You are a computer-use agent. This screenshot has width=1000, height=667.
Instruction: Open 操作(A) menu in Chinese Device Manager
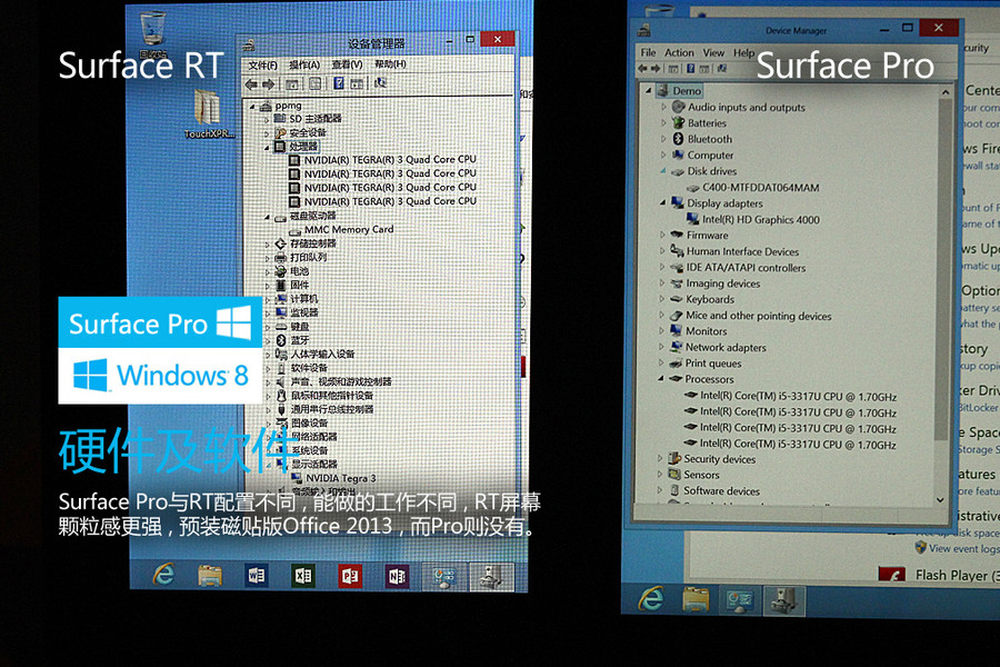304,65
